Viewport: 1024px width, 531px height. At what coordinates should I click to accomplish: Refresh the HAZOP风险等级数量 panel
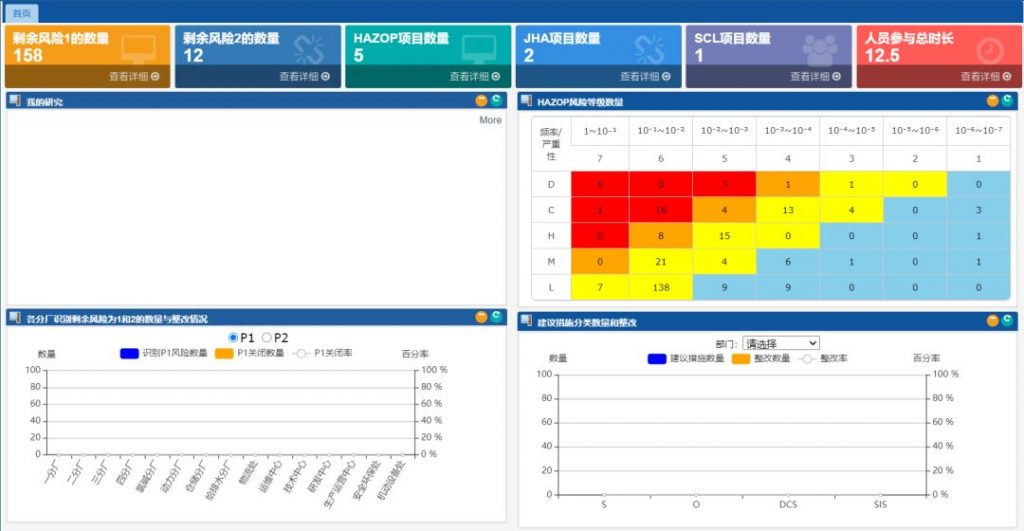point(1007,100)
